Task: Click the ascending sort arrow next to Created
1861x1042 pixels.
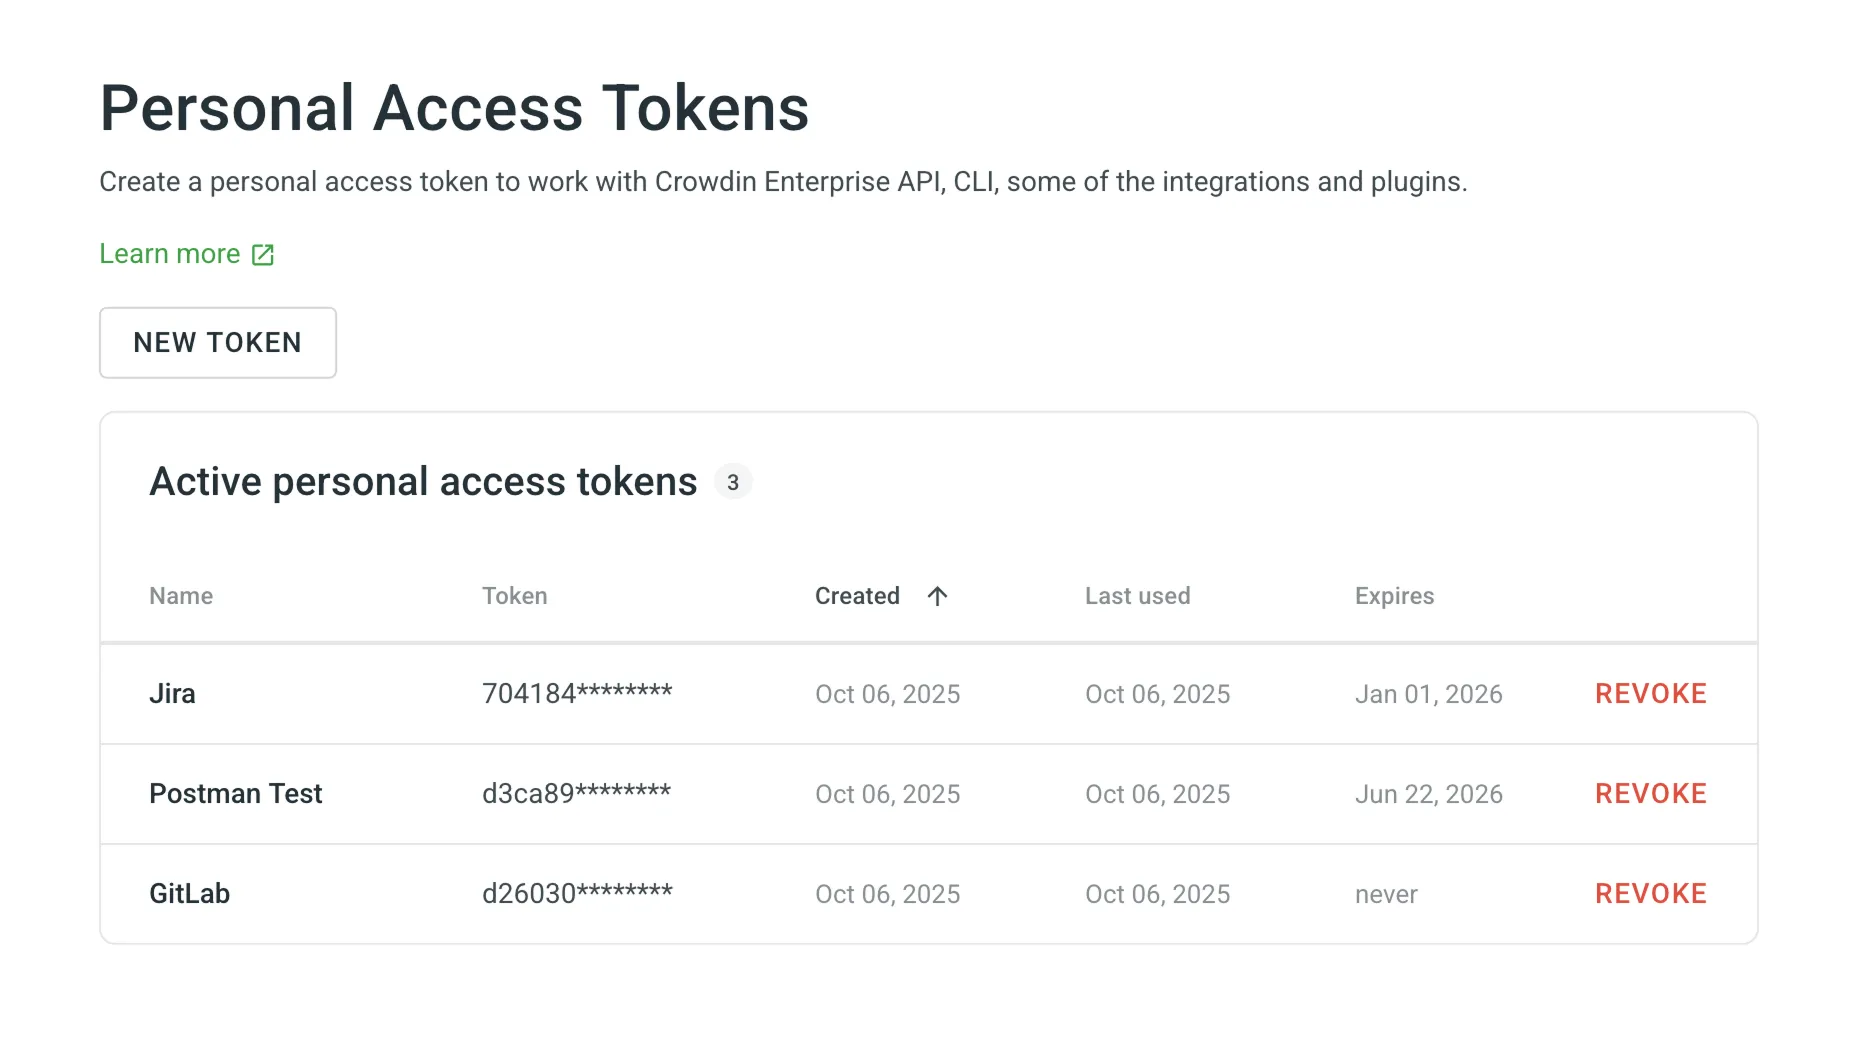Action: (x=937, y=595)
